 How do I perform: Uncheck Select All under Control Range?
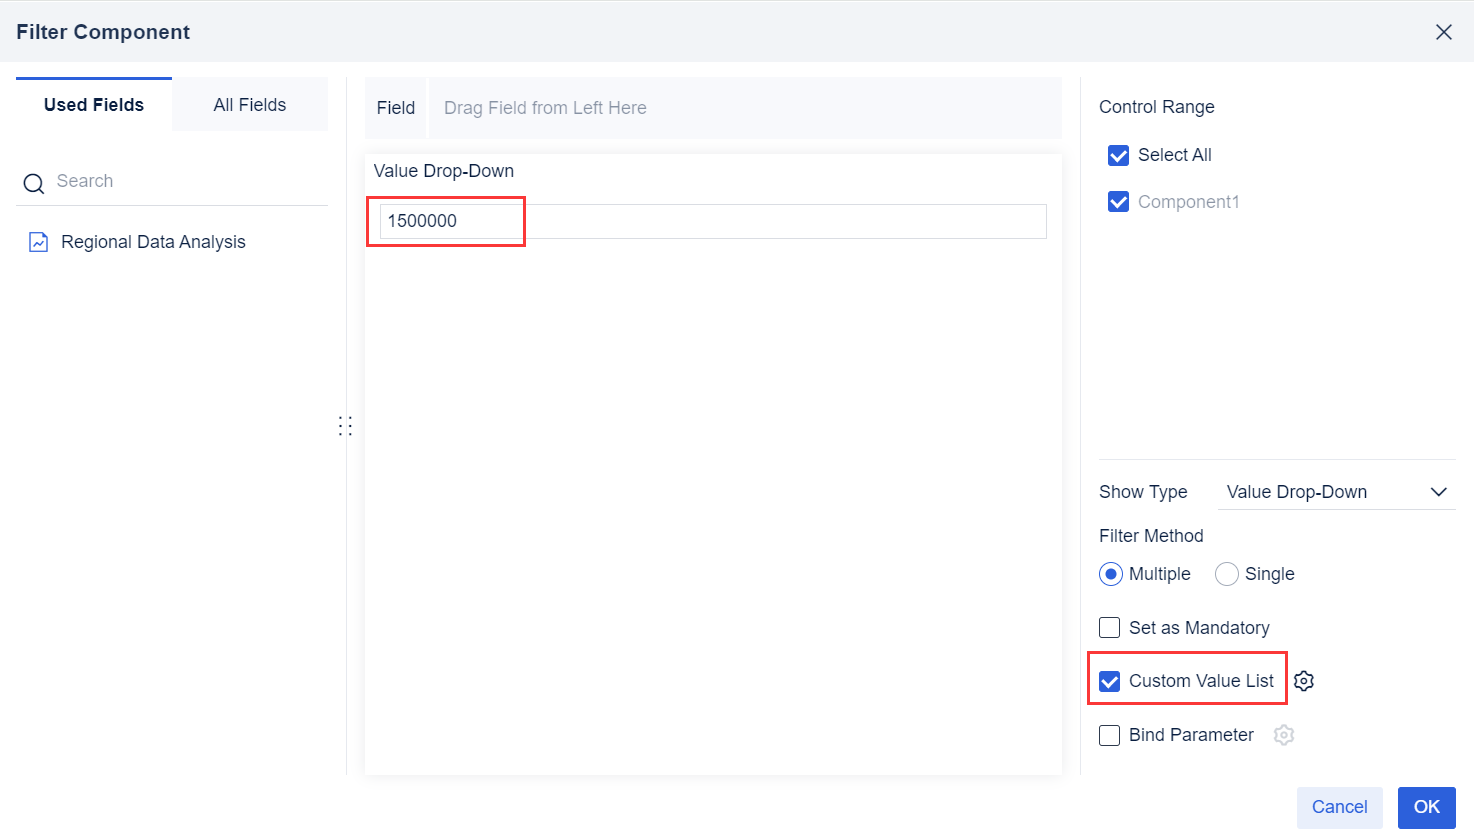pos(1118,155)
